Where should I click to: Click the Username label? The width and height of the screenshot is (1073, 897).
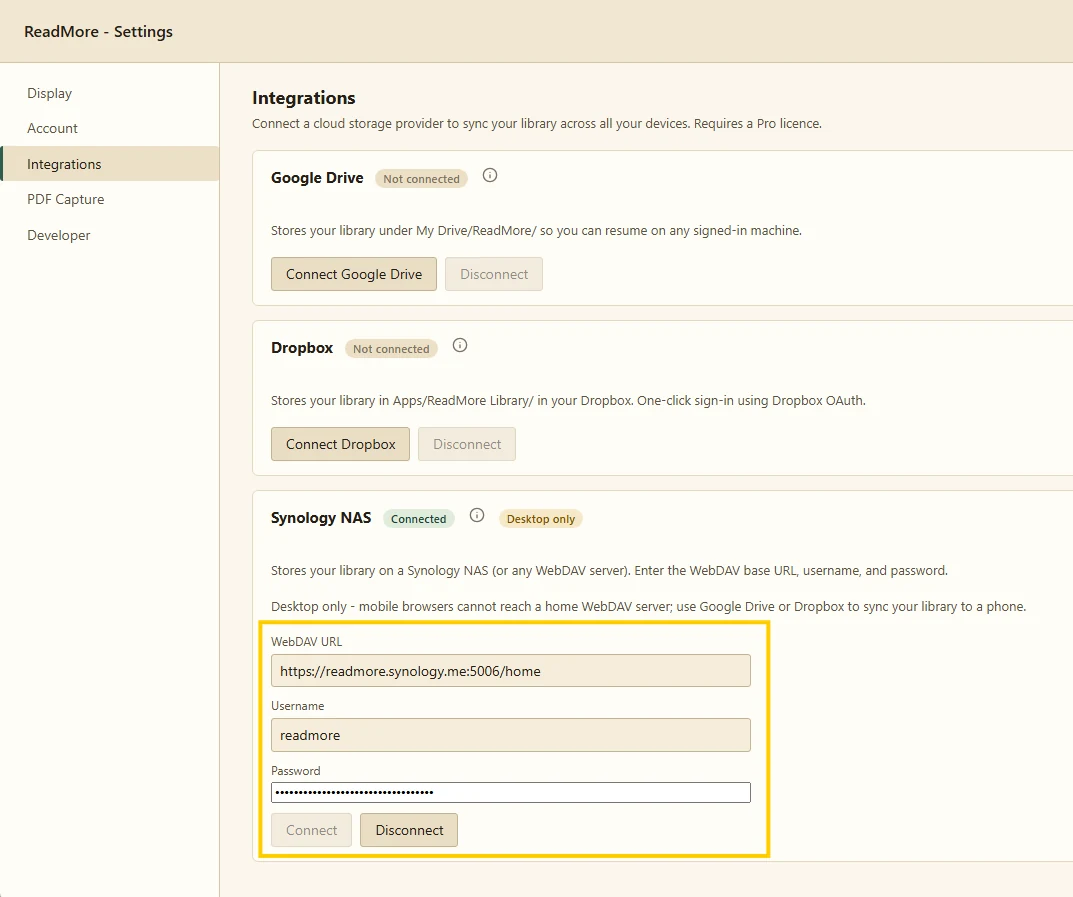pos(298,705)
